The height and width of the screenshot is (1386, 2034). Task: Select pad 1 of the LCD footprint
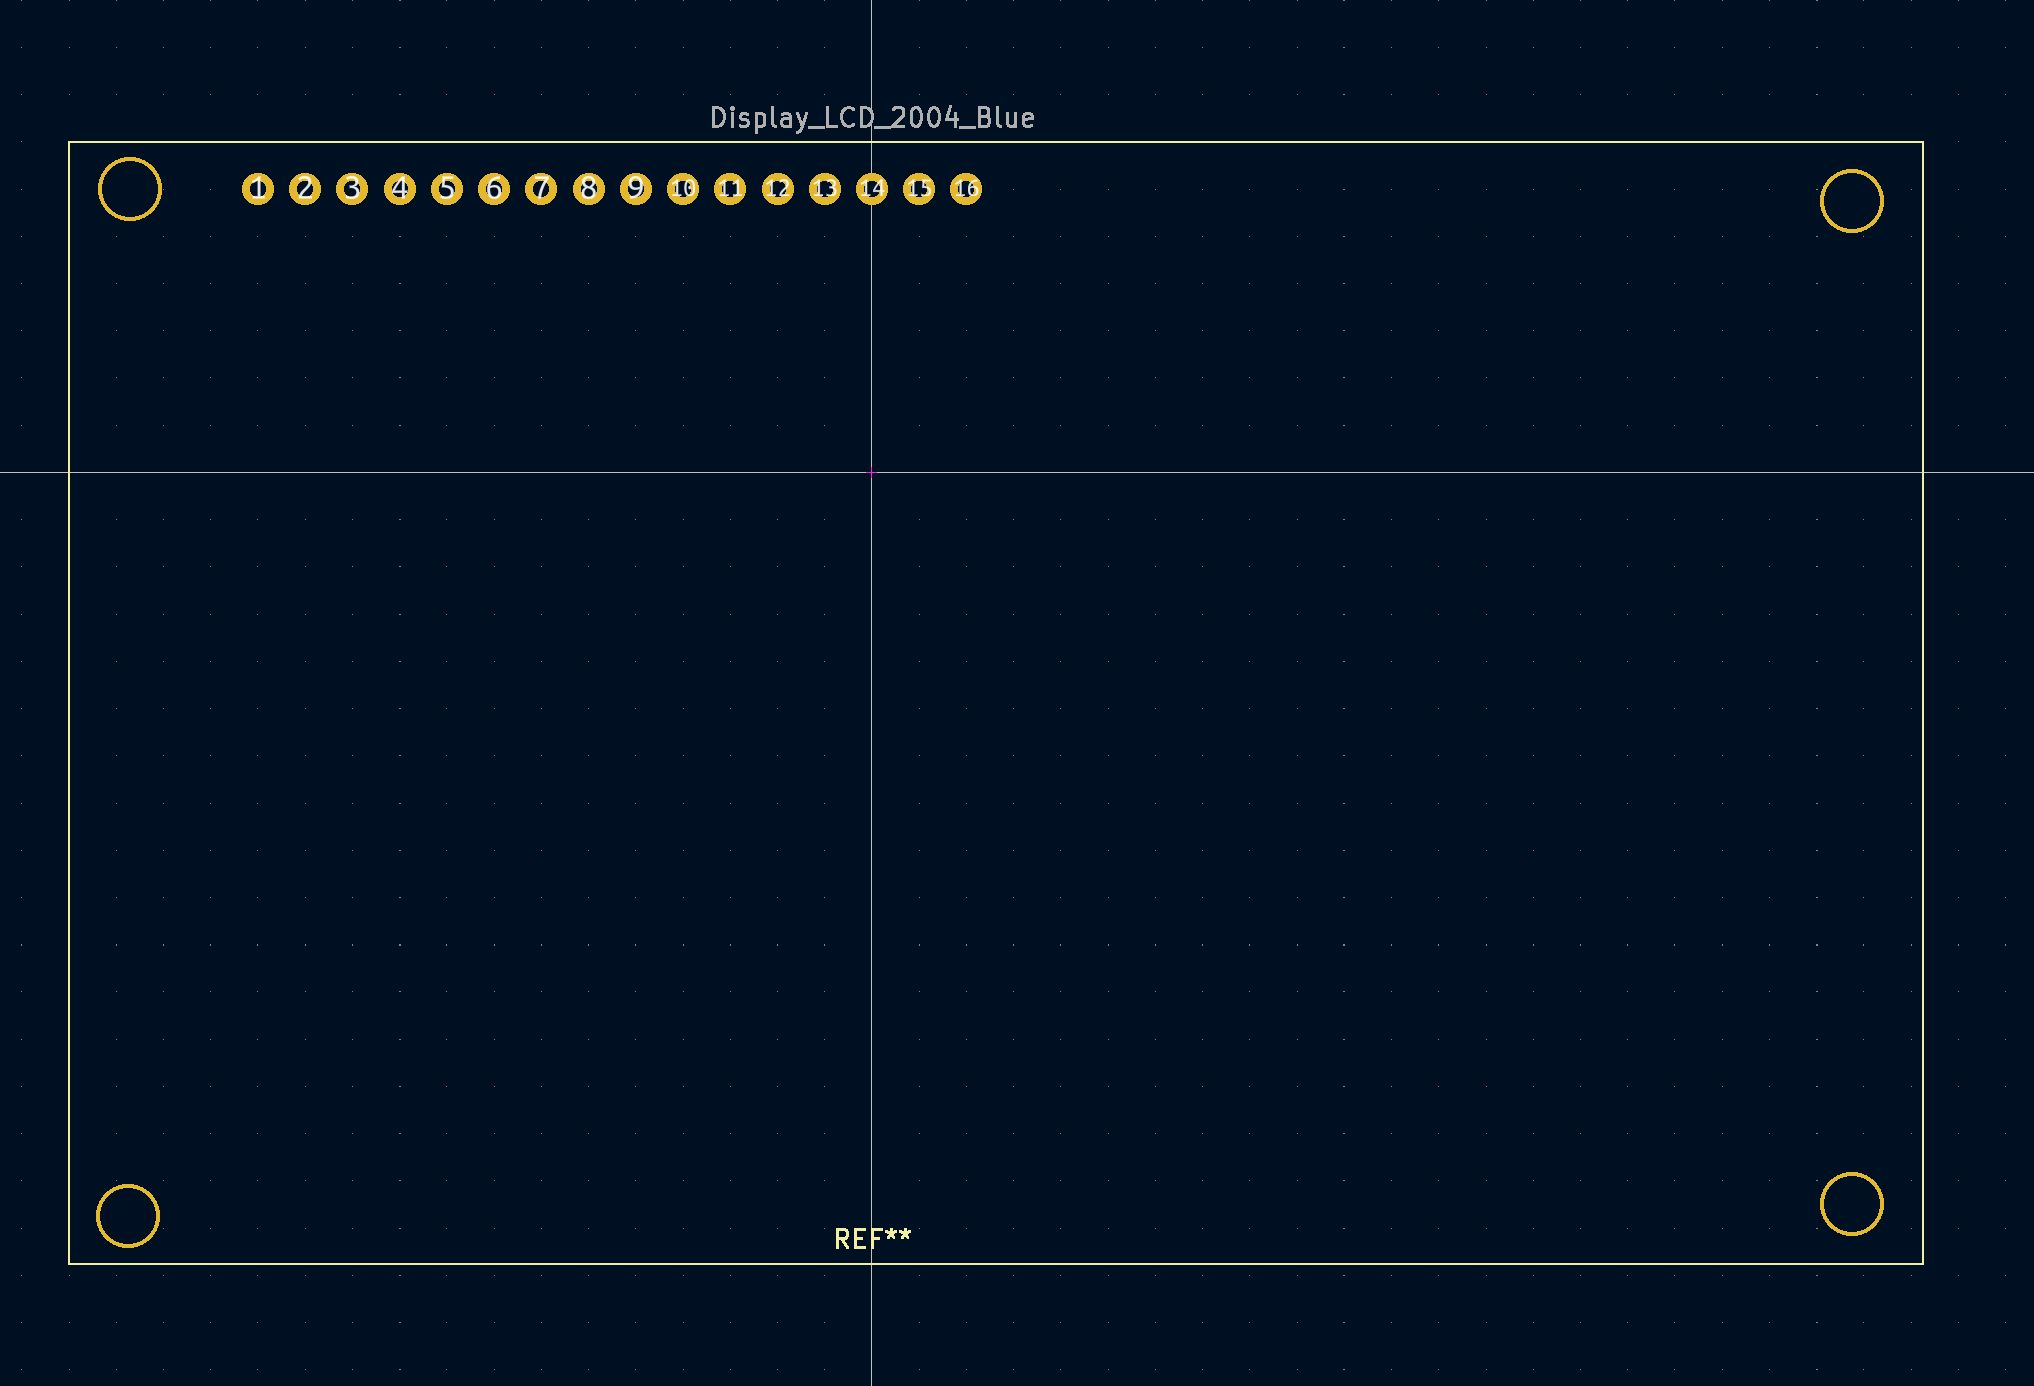click(258, 189)
